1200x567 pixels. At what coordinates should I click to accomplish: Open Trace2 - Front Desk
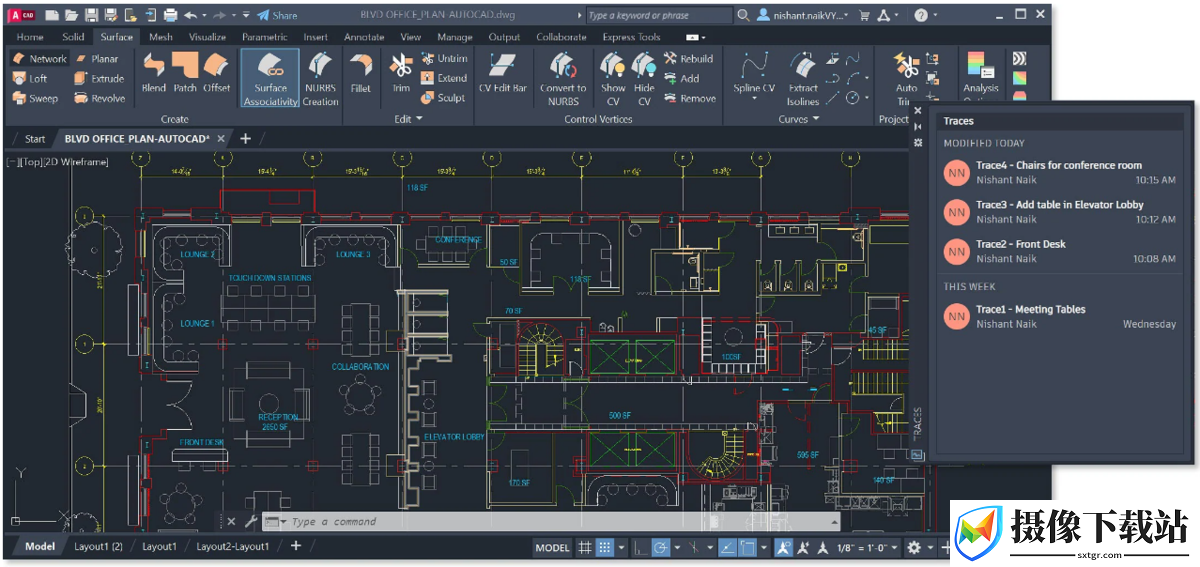[x=1059, y=251]
